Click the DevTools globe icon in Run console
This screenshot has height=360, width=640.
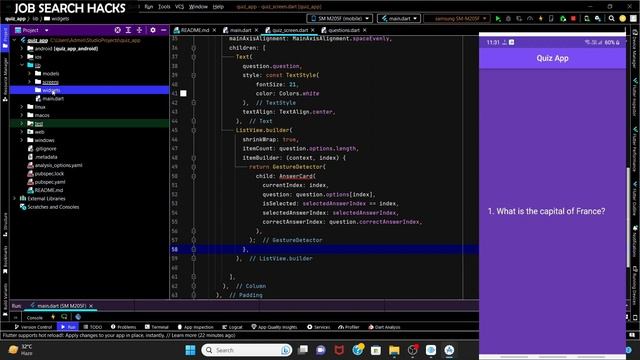click(78, 317)
